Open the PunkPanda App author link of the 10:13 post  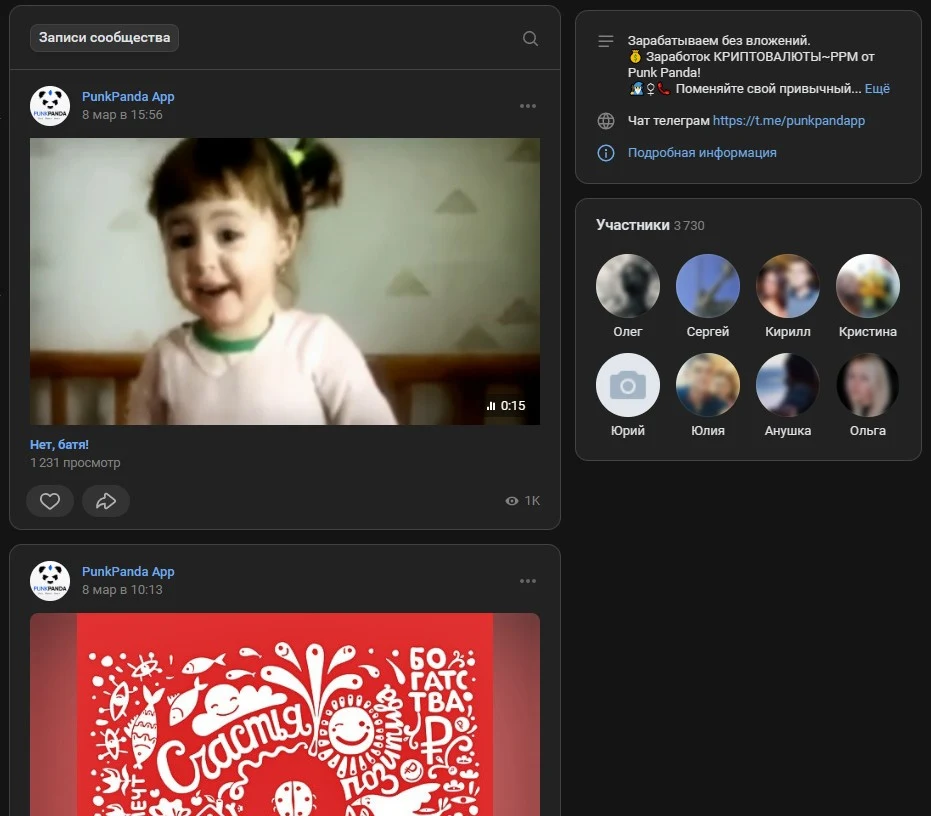tap(128, 571)
